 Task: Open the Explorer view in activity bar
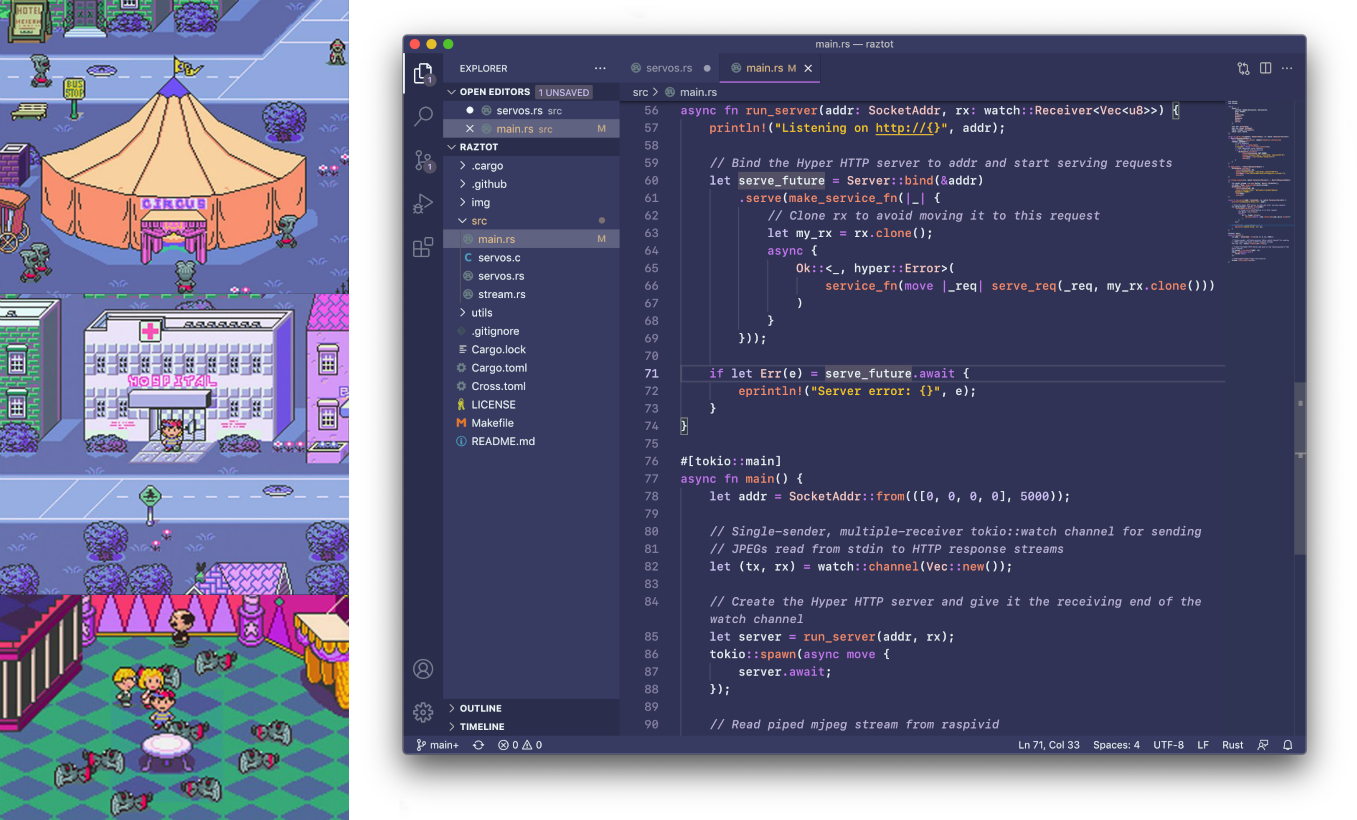(x=423, y=72)
